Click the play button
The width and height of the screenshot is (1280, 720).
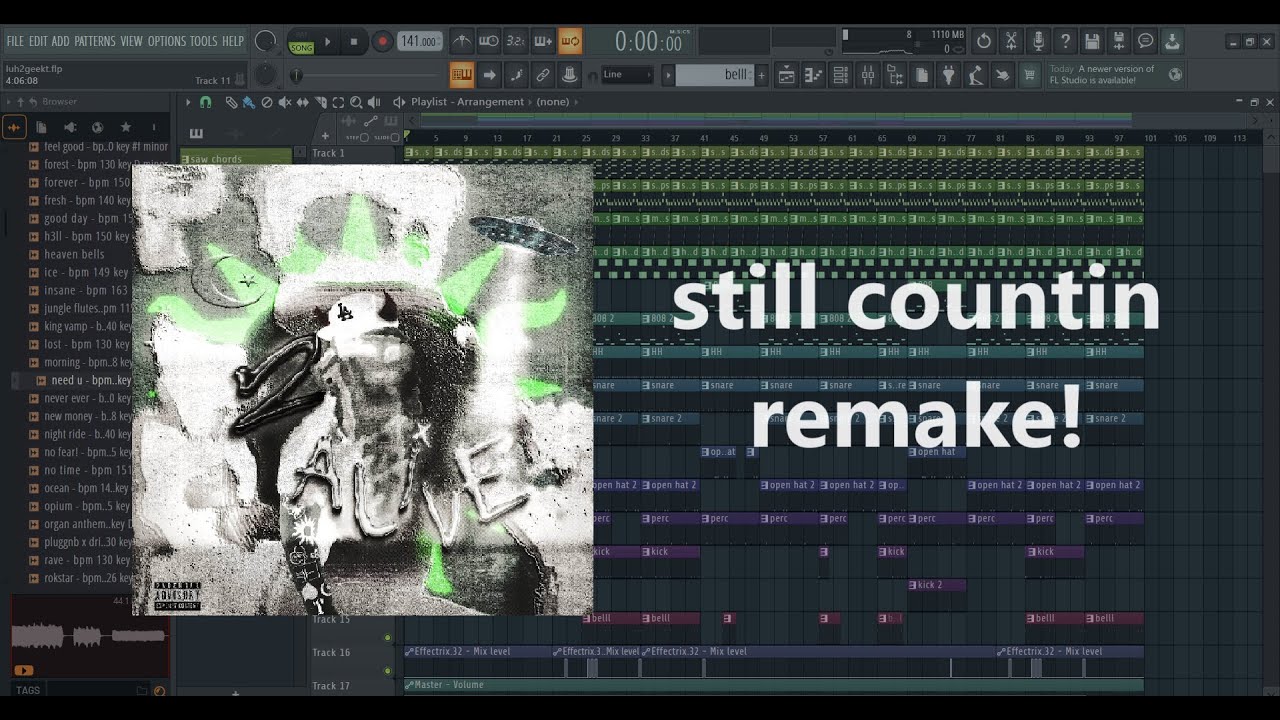click(x=327, y=42)
